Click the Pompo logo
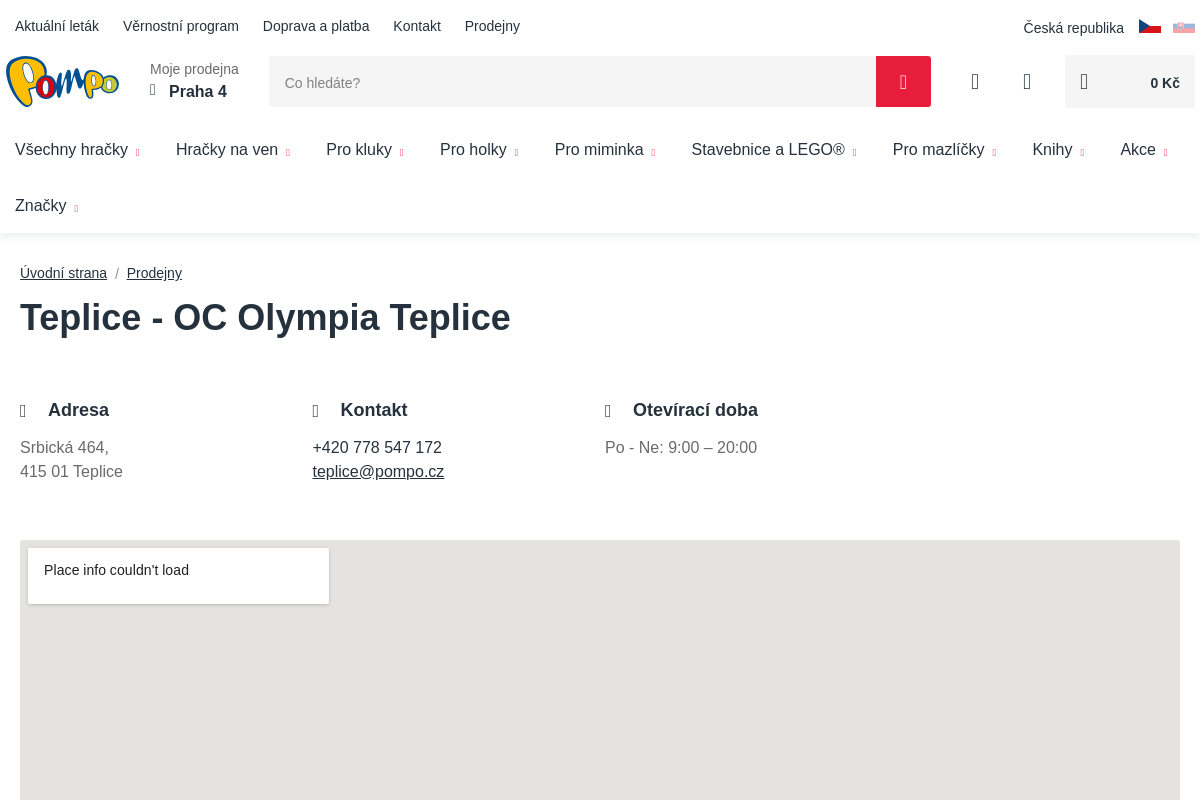 click(x=62, y=82)
